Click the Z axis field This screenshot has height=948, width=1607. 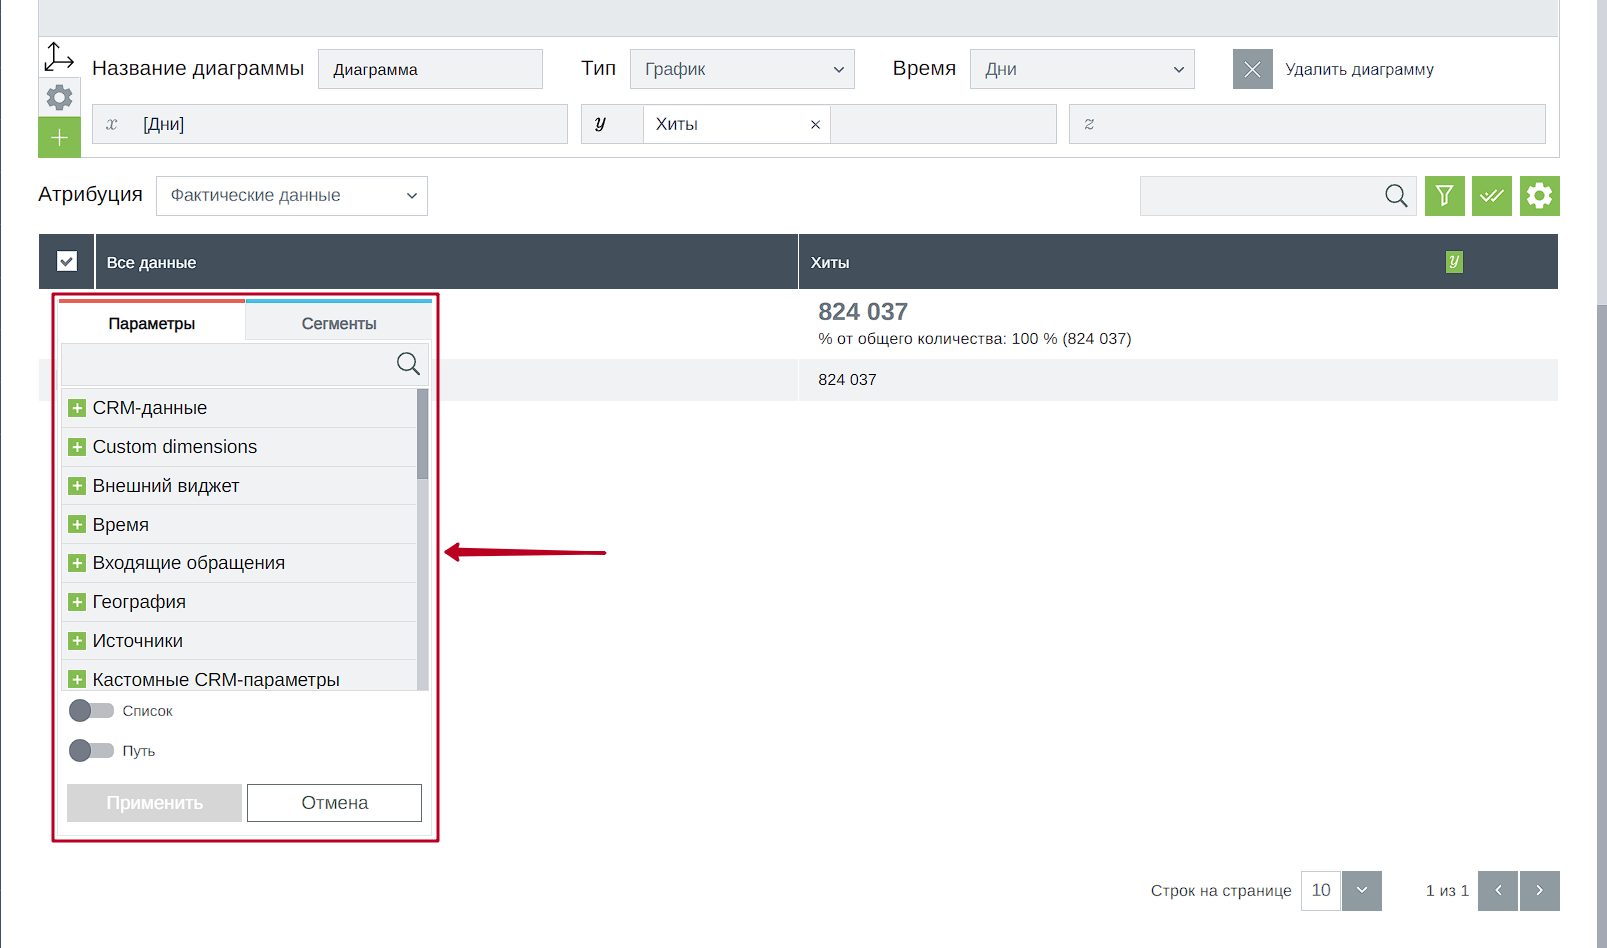coord(1307,124)
